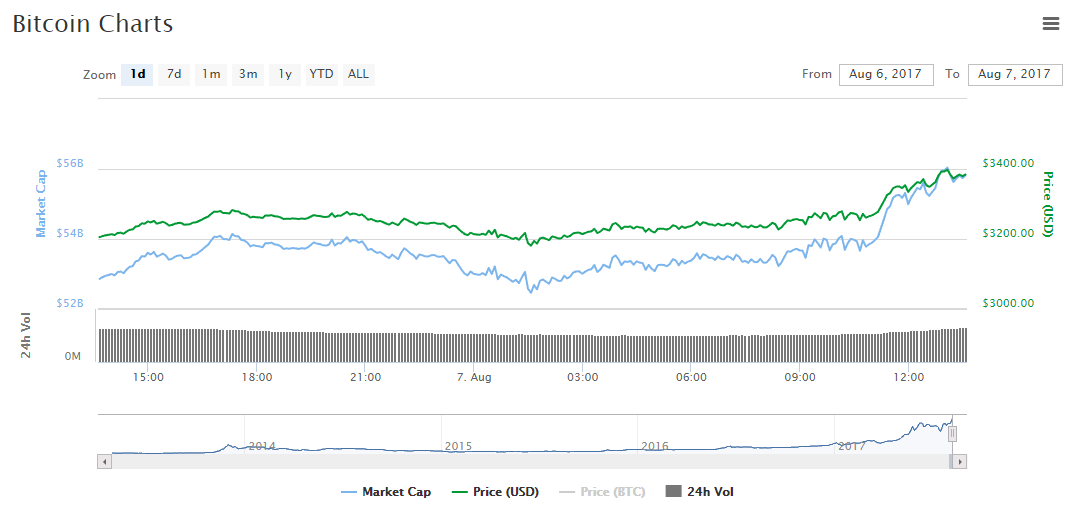The image size is (1081, 509).
Task: Select the 1m zoom range
Action: (x=211, y=74)
